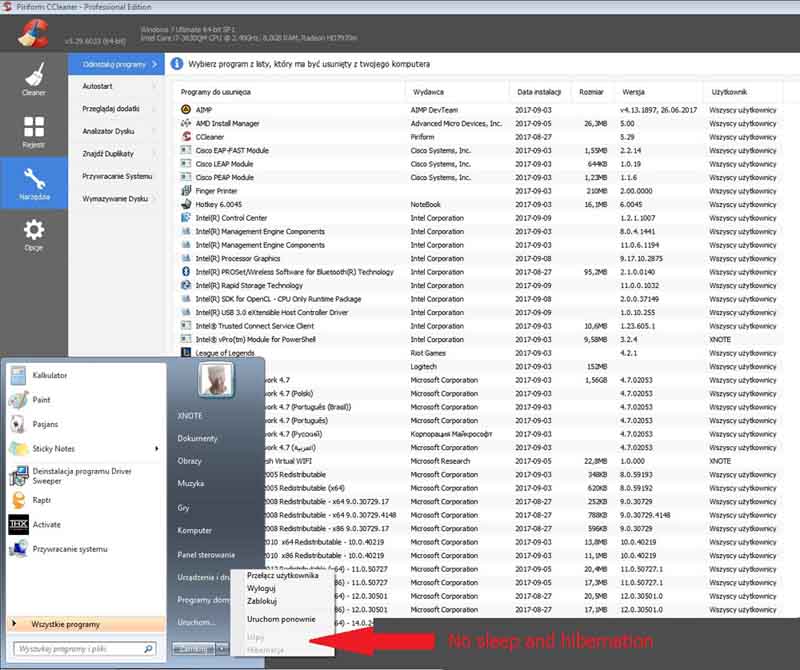This screenshot has width=800, height=670.
Task: Expand Sticky Notes jump list arrow
Action: point(157,449)
